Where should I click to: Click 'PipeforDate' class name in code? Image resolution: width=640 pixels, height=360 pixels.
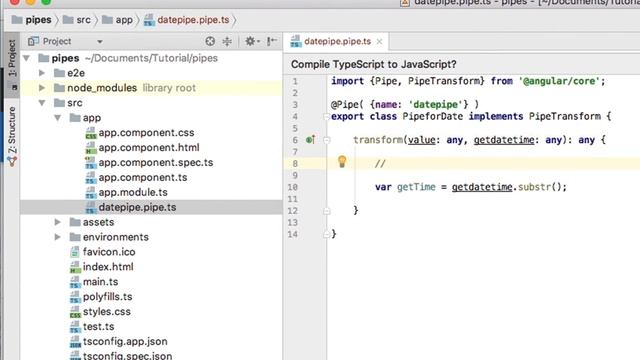(432, 117)
